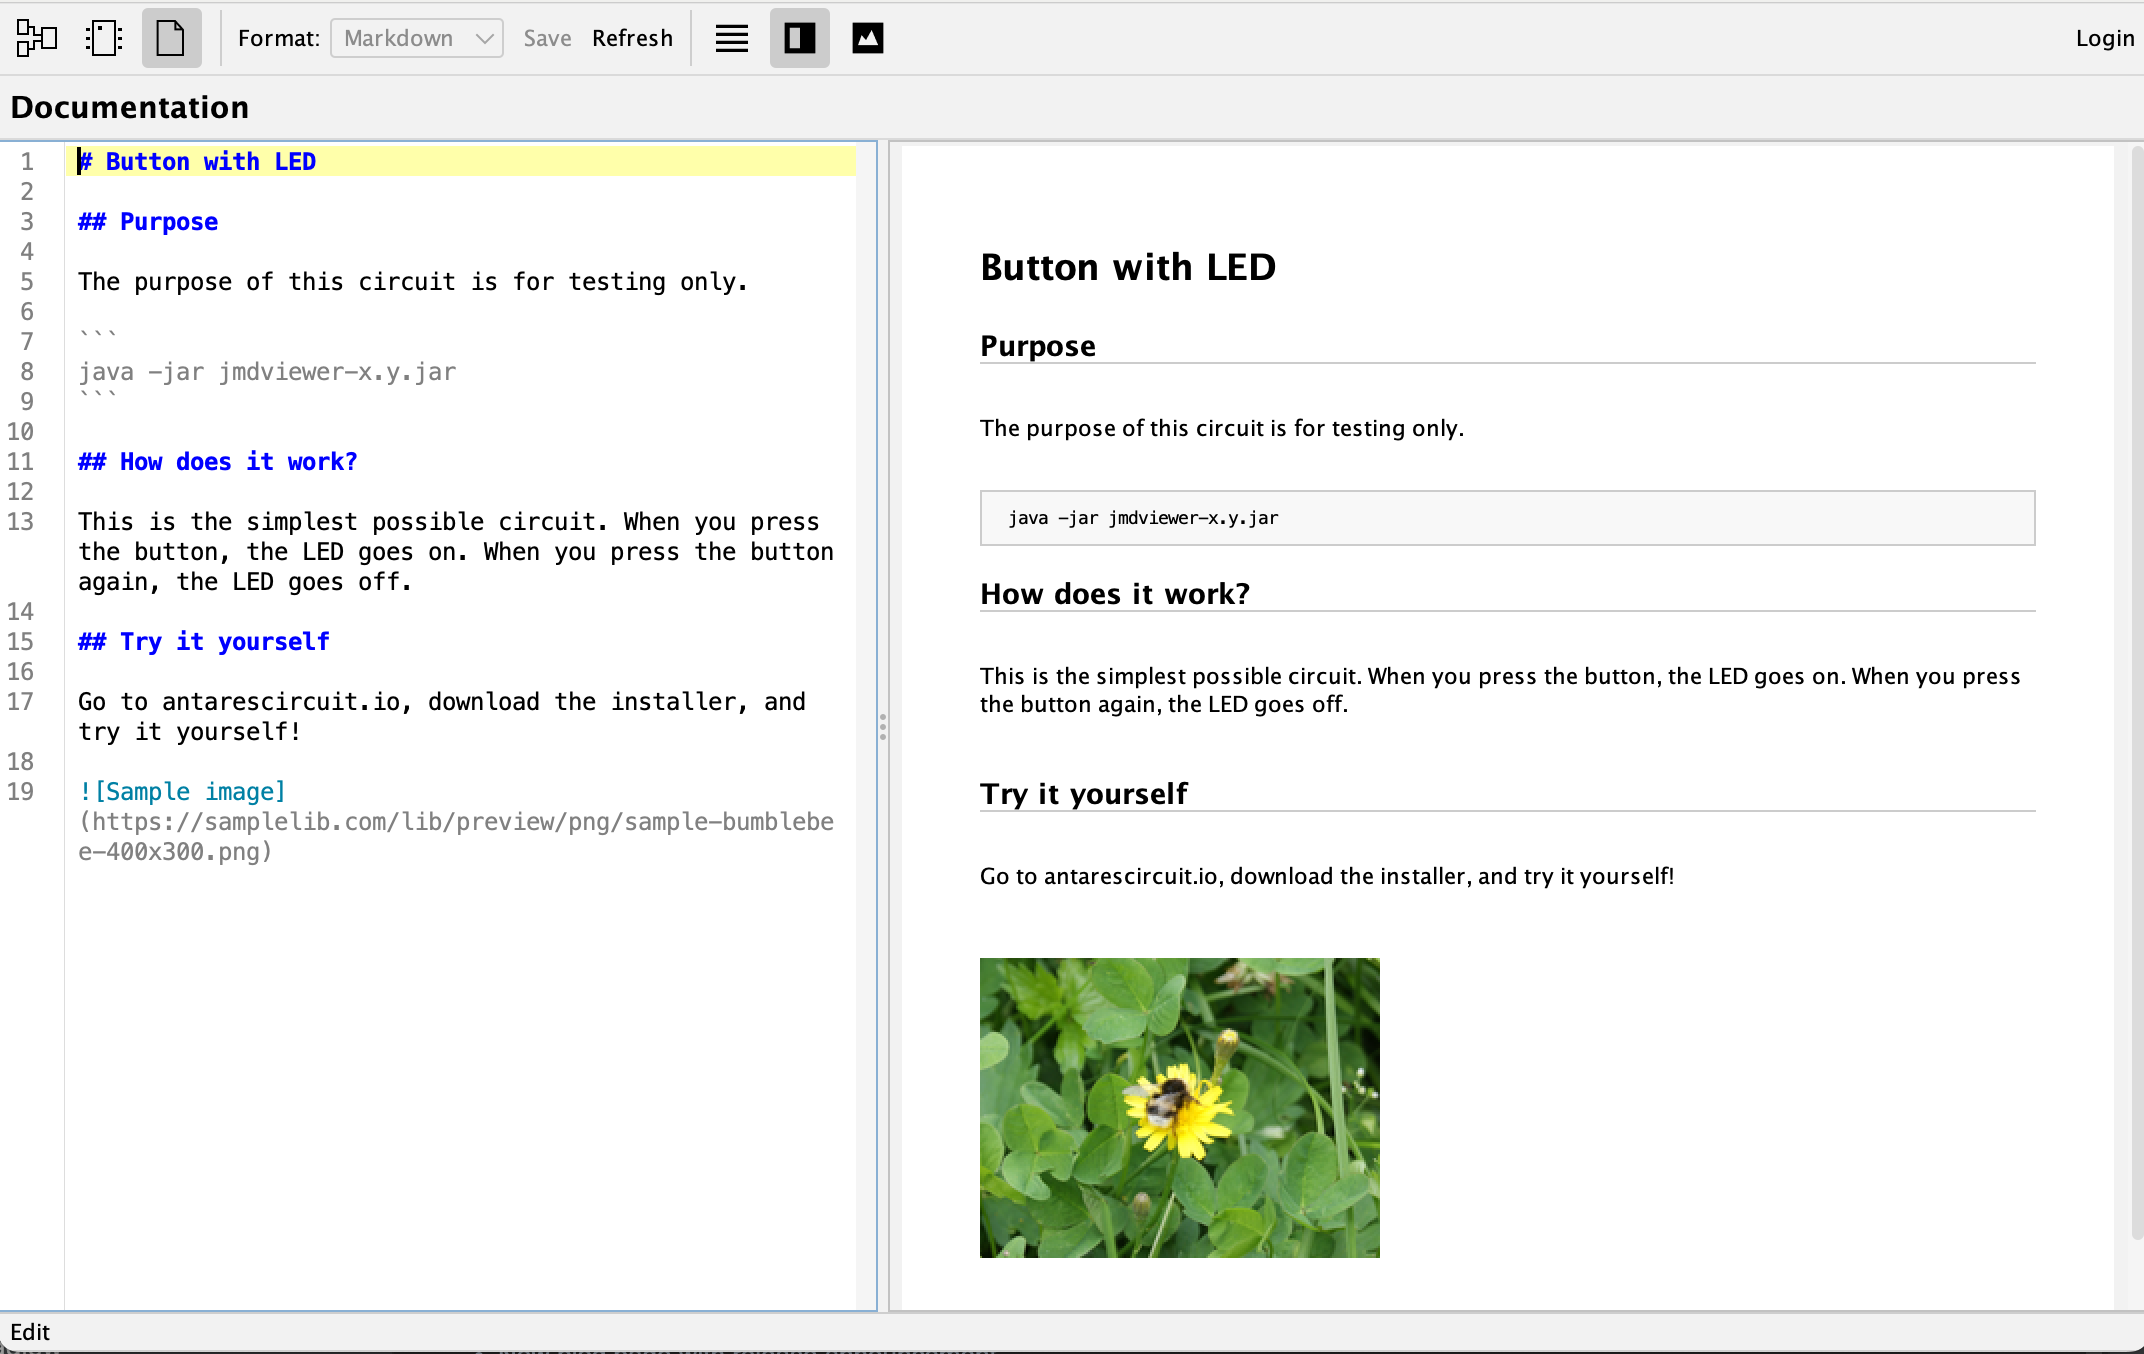Click 'This is the simplest possible' editor line 13
Image resolution: width=2144 pixels, height=1354 pixels.
(x=456, y=551)
